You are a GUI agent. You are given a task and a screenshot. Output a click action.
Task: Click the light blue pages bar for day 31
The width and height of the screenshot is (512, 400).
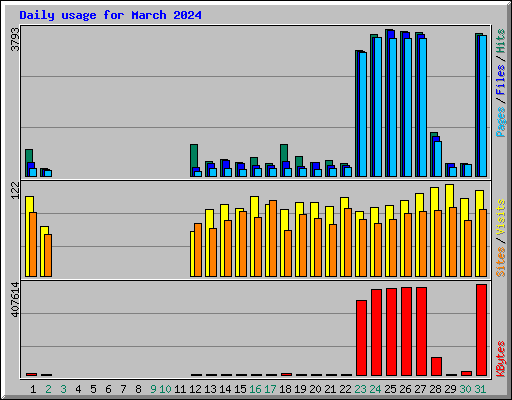pyautogui.click(x=483, y=106)
